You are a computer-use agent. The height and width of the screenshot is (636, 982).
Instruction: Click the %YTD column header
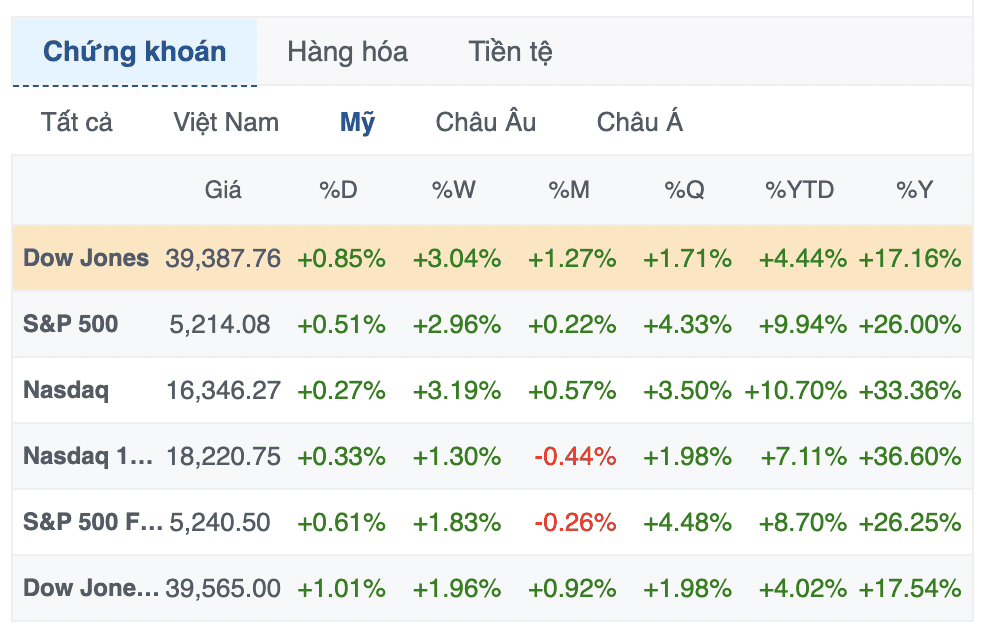[x=800, y=190]
